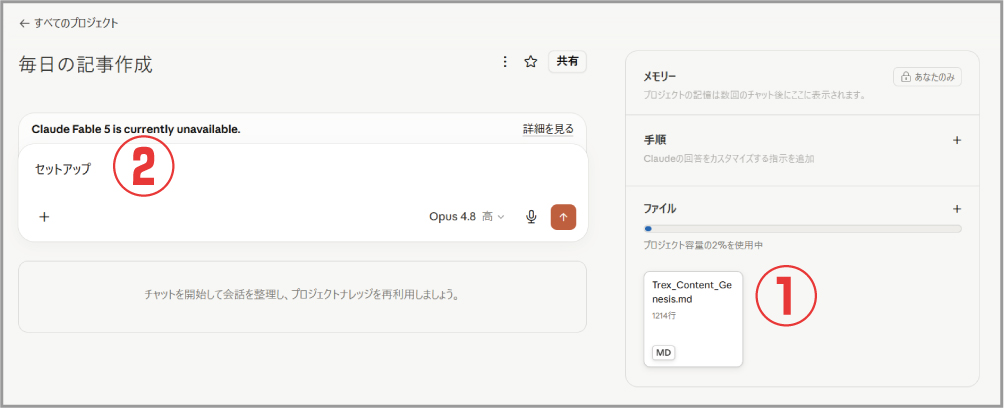1004x408 pixels.
Task: Click the chat input containing セットアップ
Action: click(x=303, y=170)
